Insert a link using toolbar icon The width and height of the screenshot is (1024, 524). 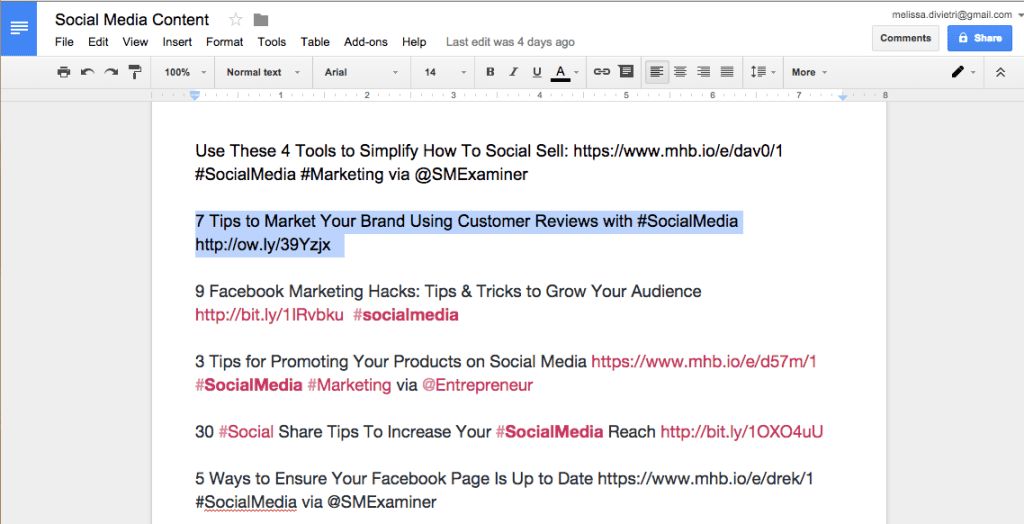(x=602, y=72)
